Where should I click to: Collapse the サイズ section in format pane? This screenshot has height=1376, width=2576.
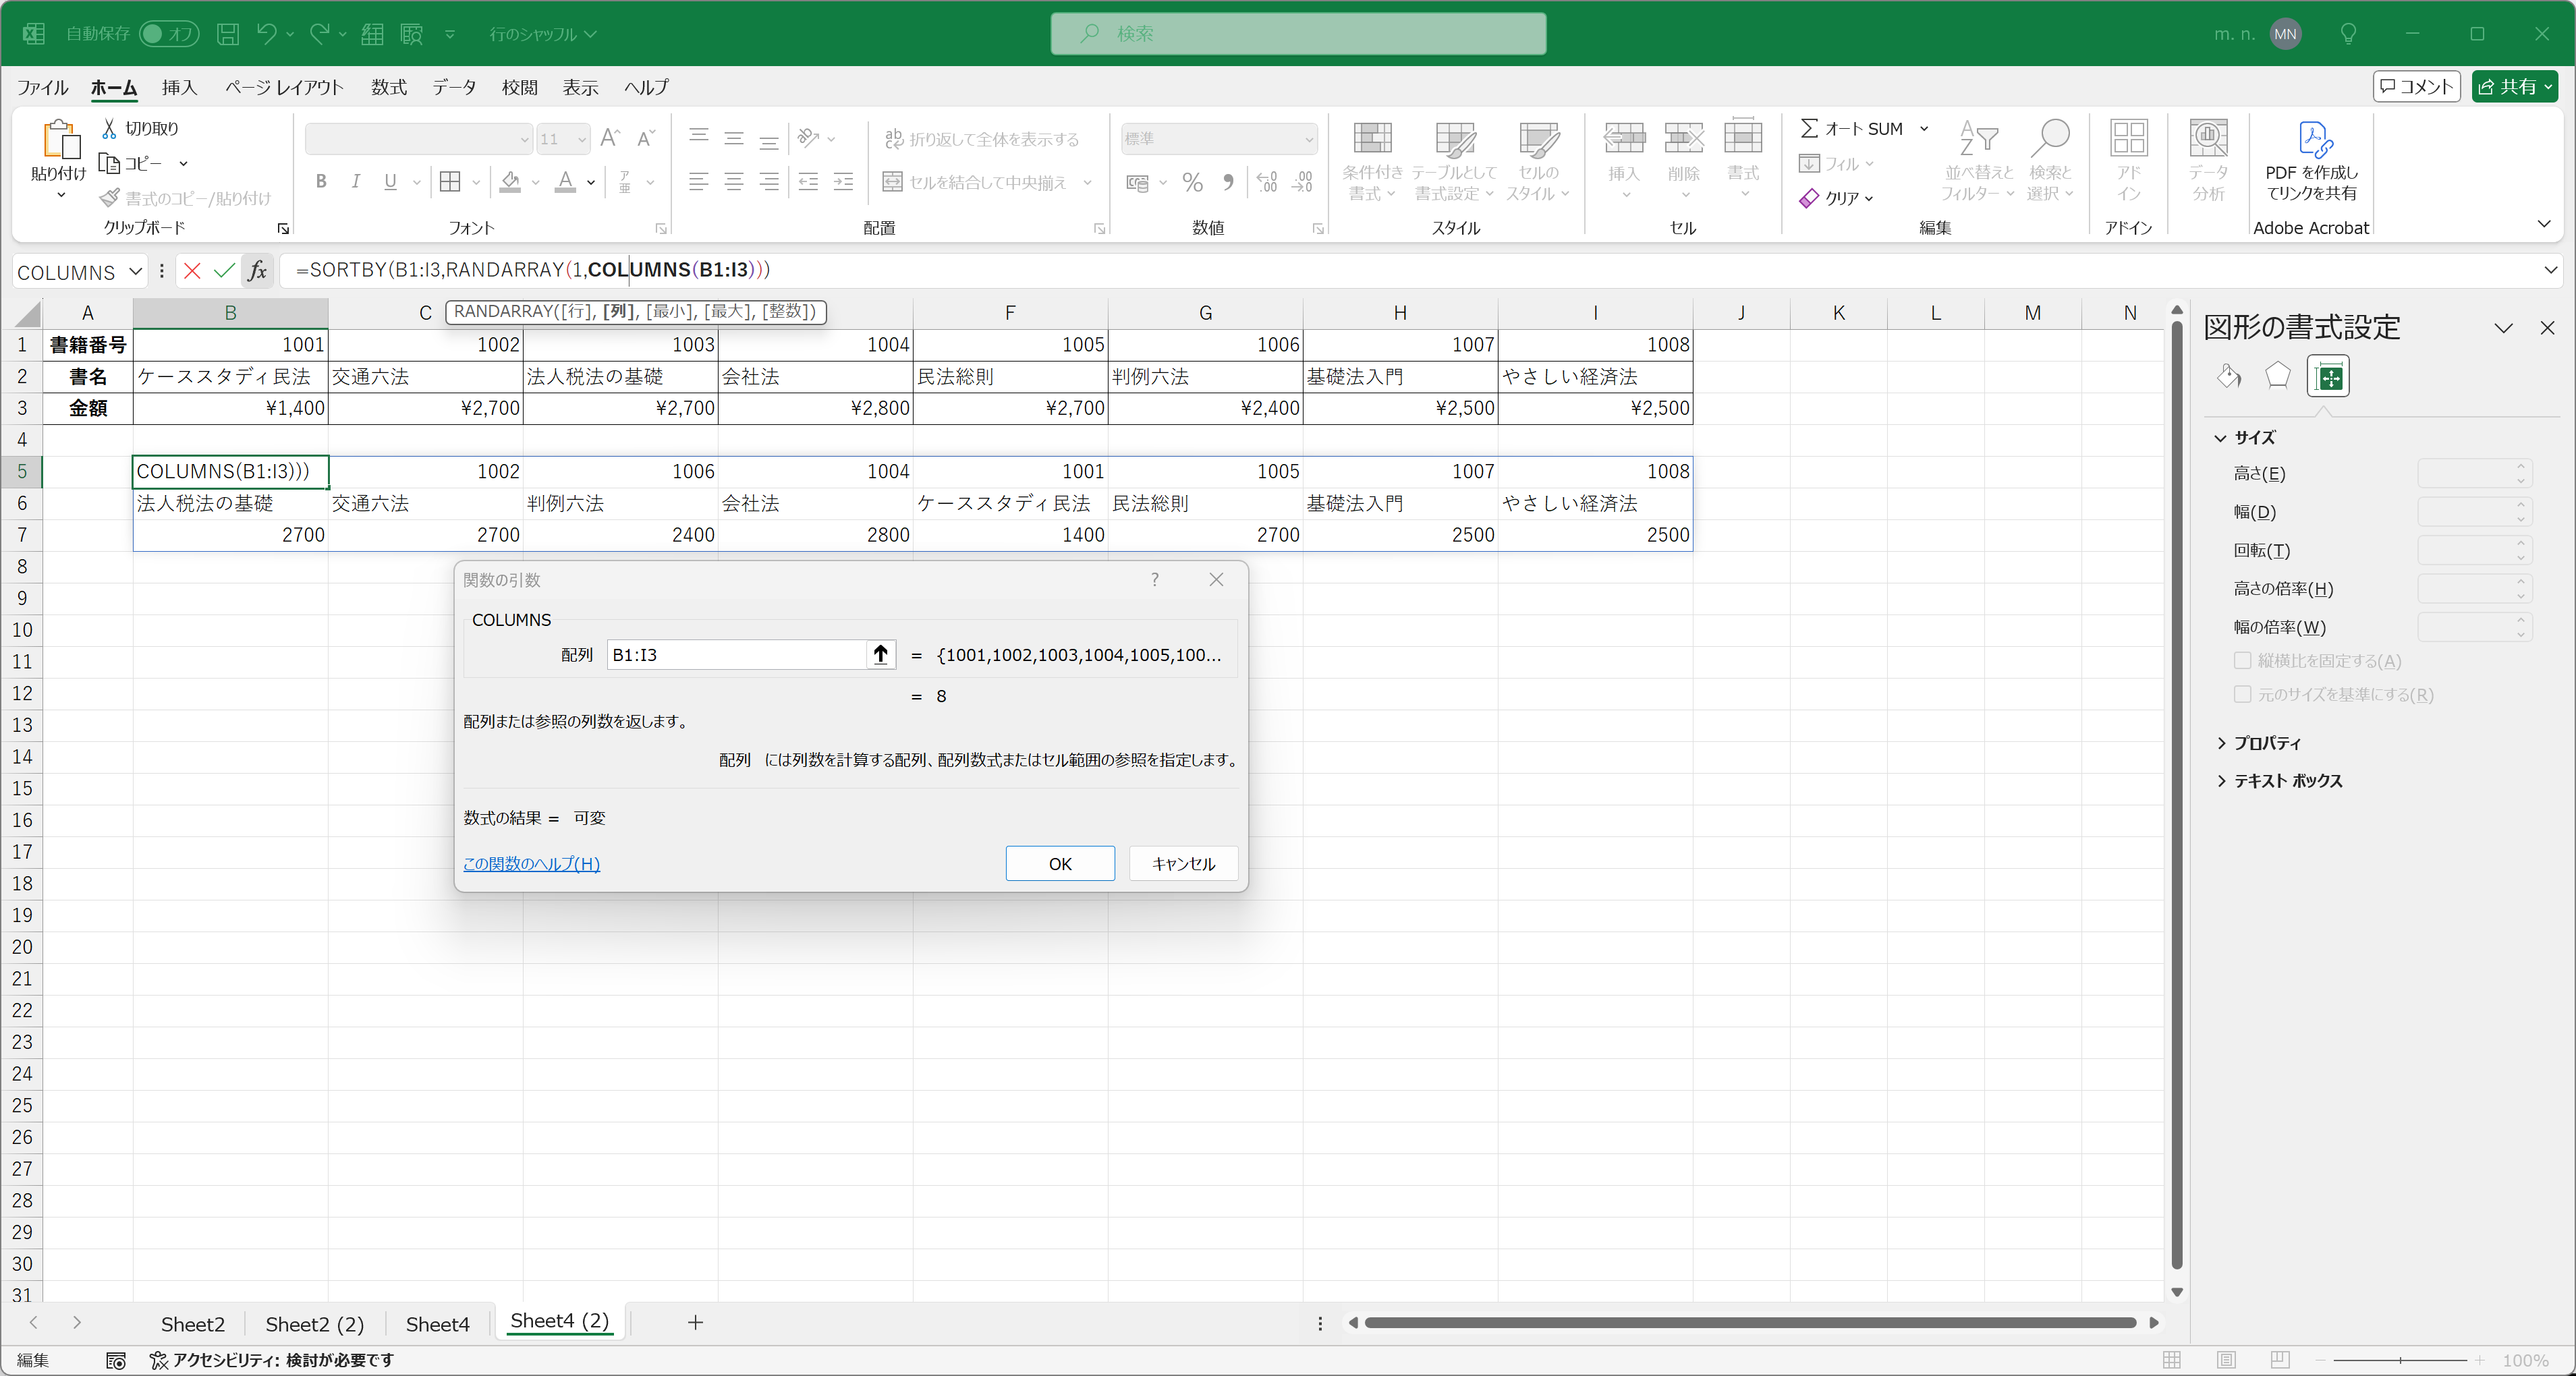point(2221,438)
